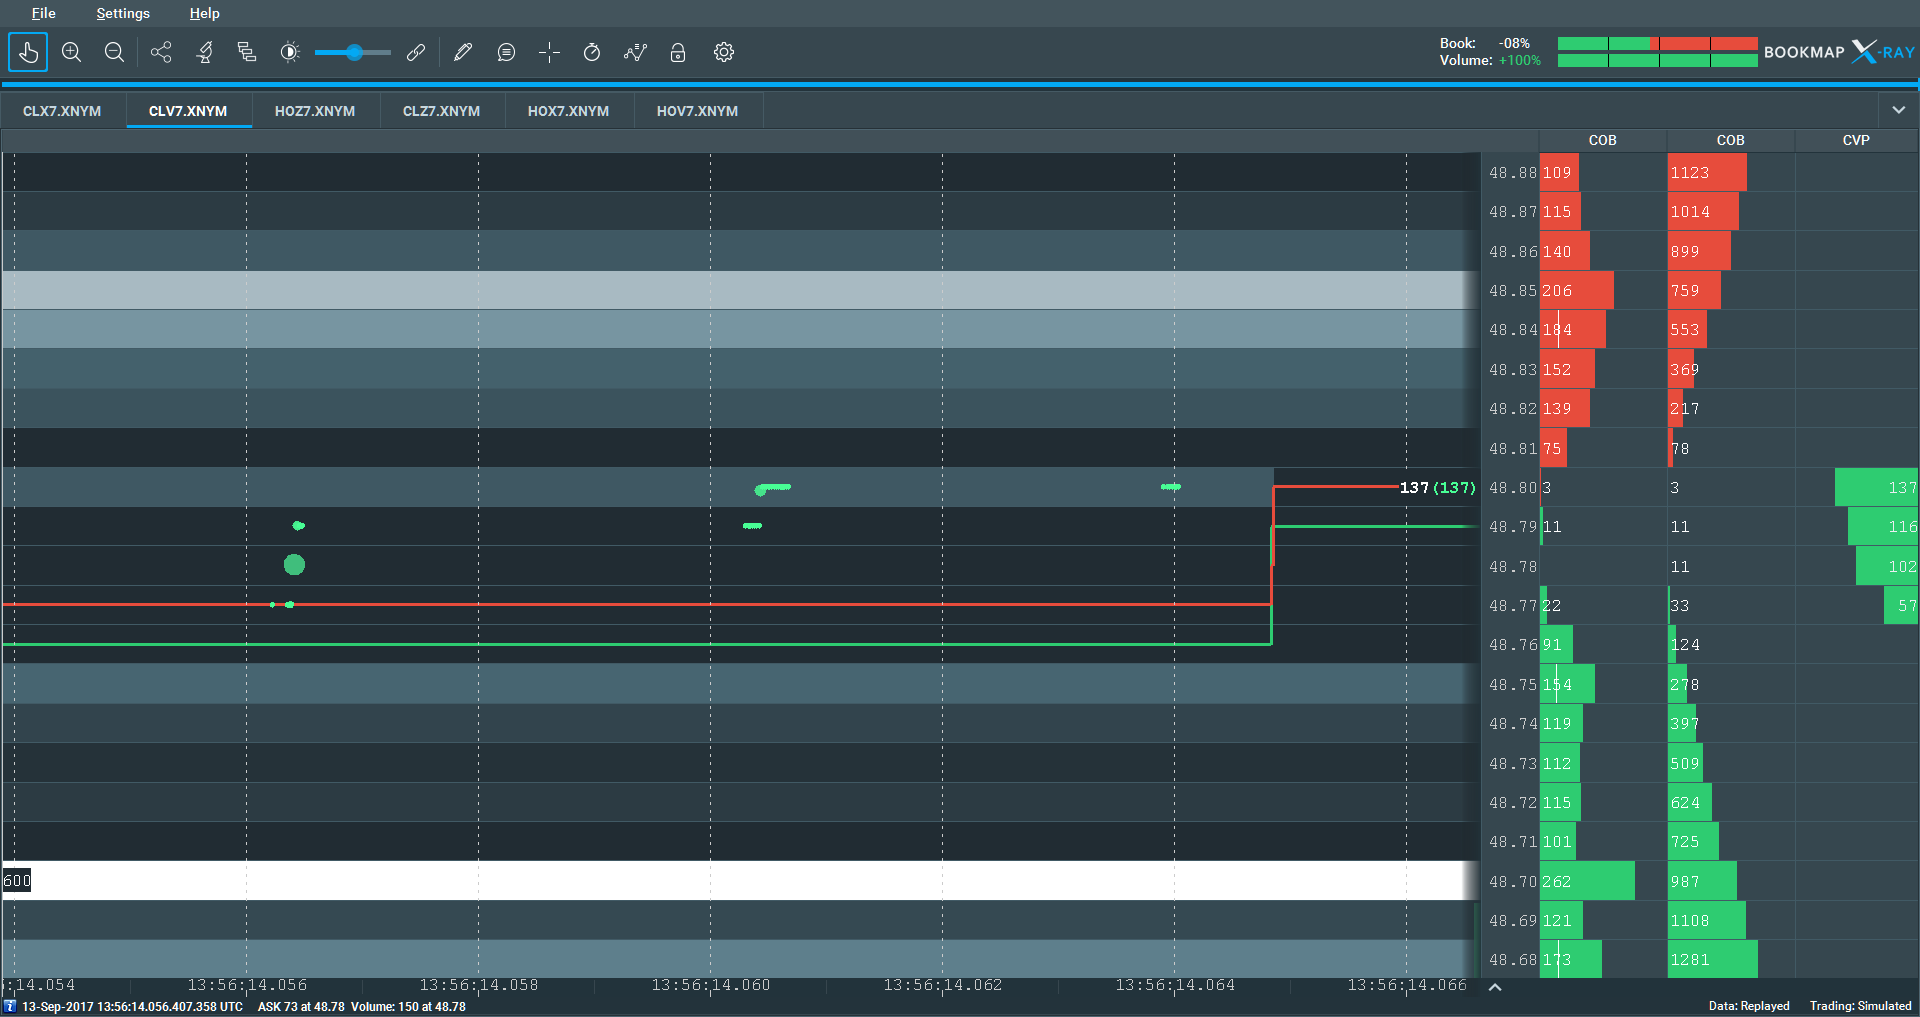The height and width of the screenshot is (1017, 1920).
Task: Adjust the contrast slider handle
Action: pos(354,52)
